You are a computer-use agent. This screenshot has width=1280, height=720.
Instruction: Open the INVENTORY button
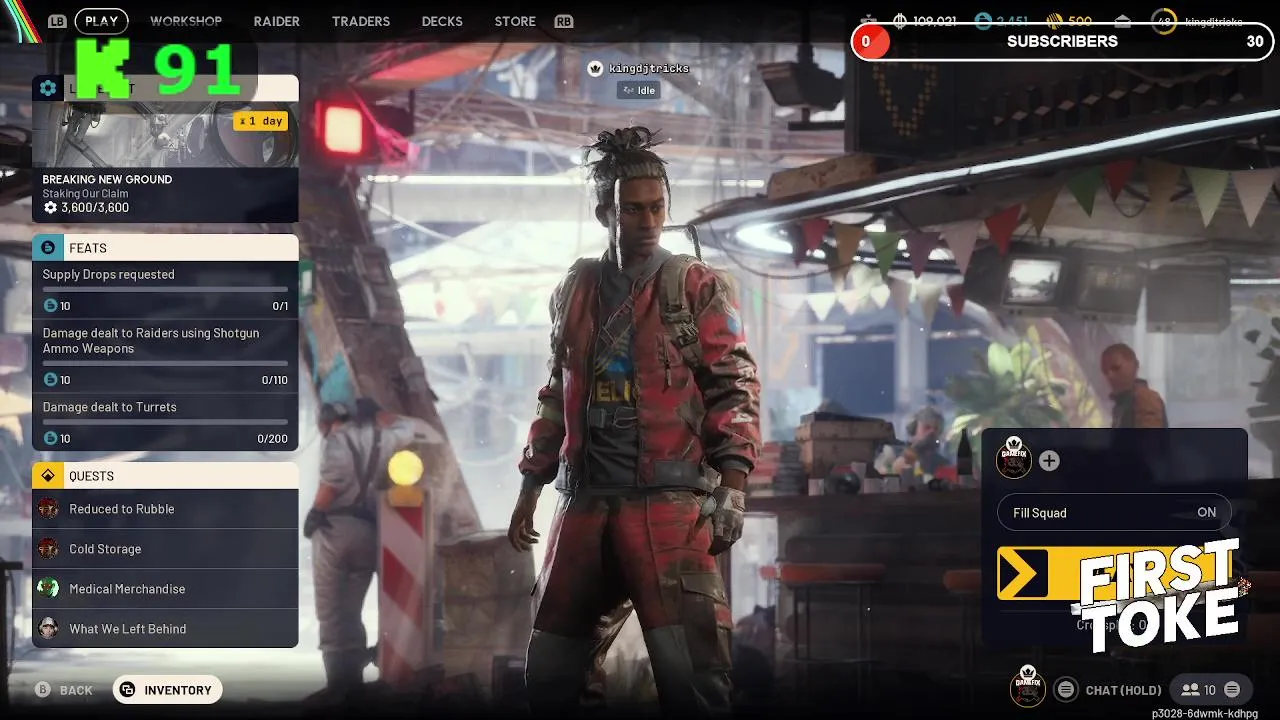click(167, 690)
